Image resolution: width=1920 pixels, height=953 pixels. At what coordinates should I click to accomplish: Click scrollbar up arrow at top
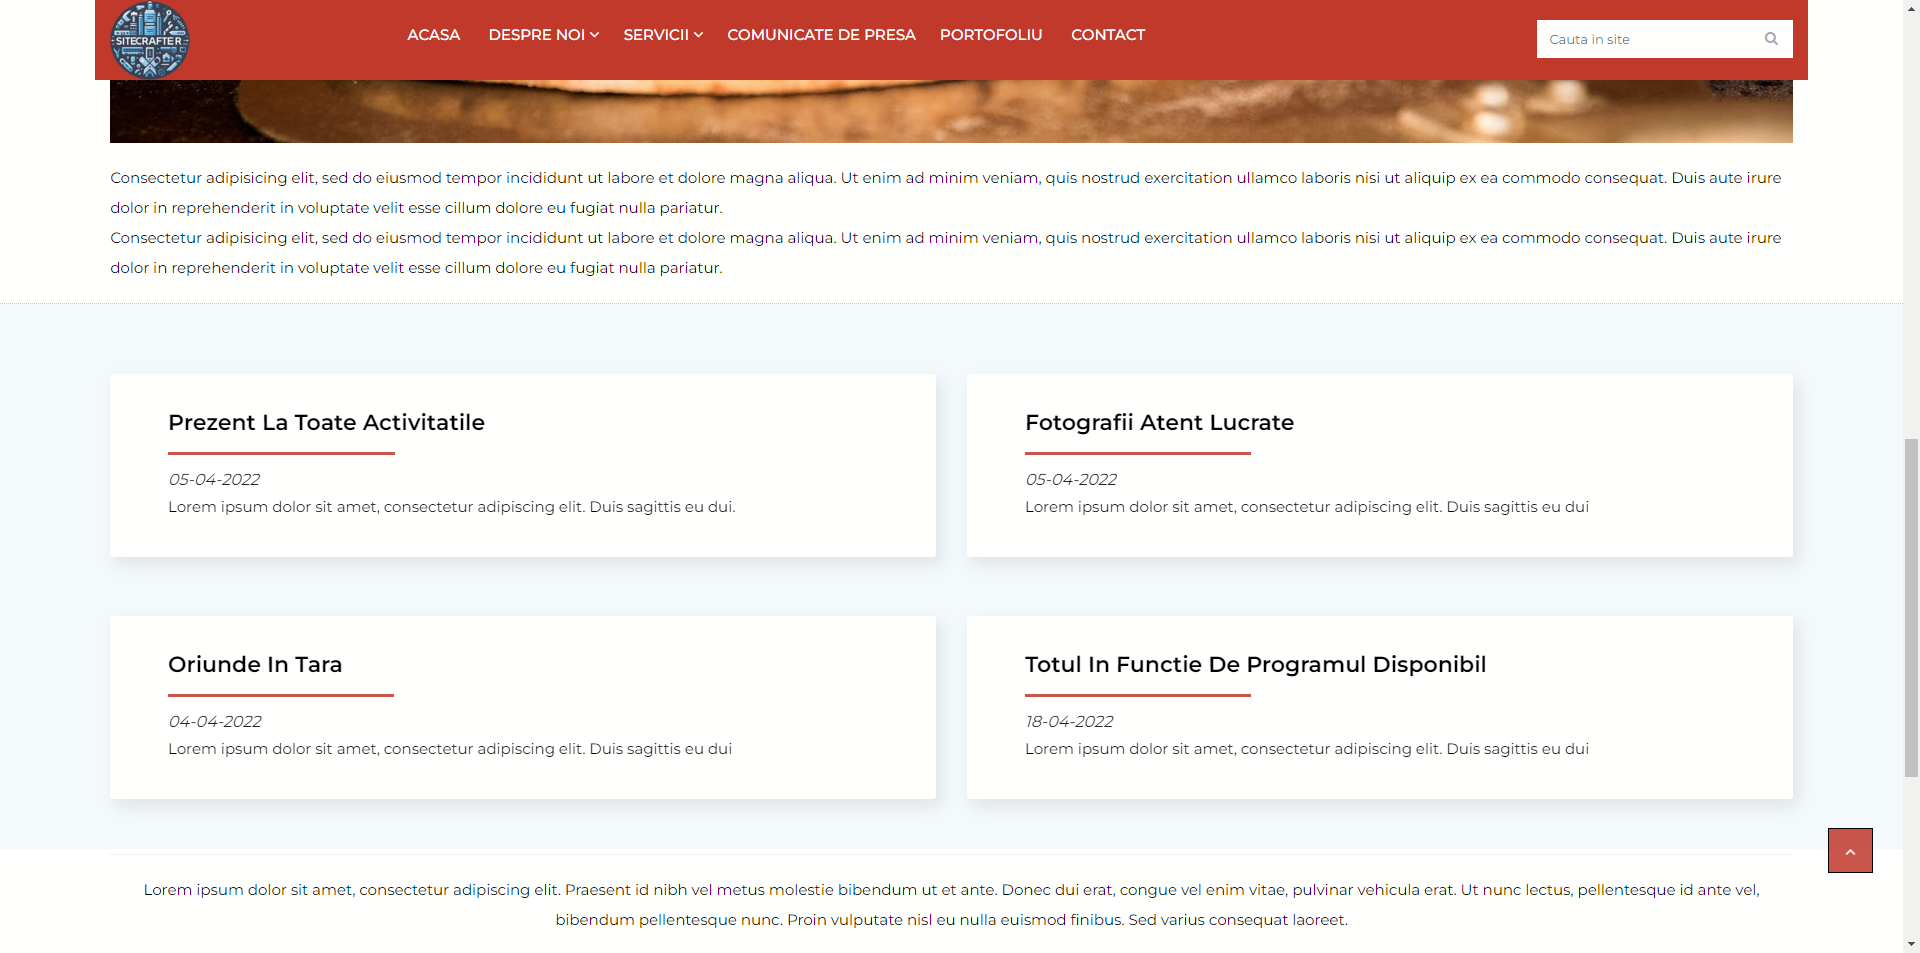click(x=1911, y=8)
